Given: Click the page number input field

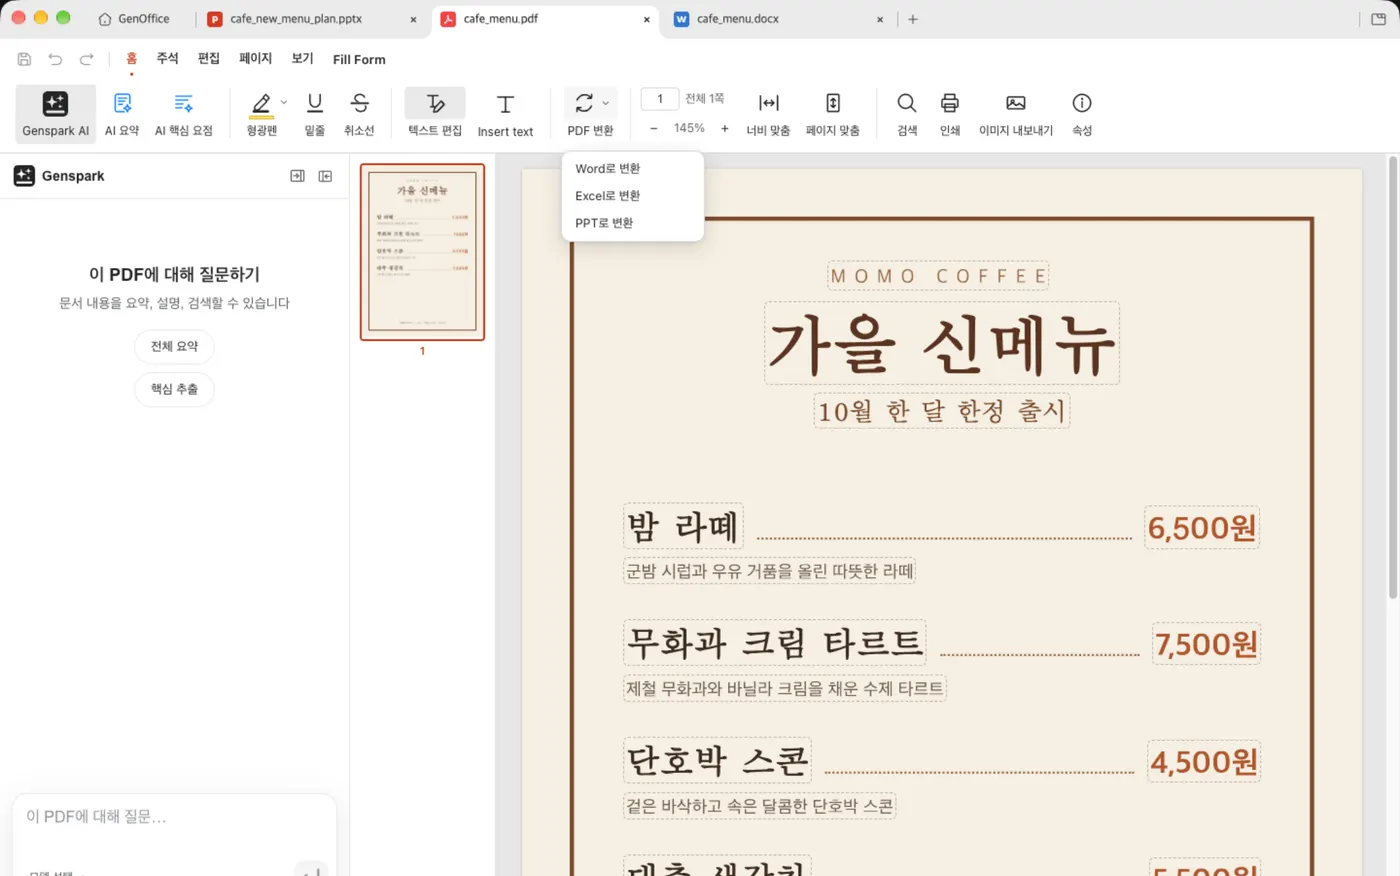Looking at the screenshot, I should pos(660,99).
